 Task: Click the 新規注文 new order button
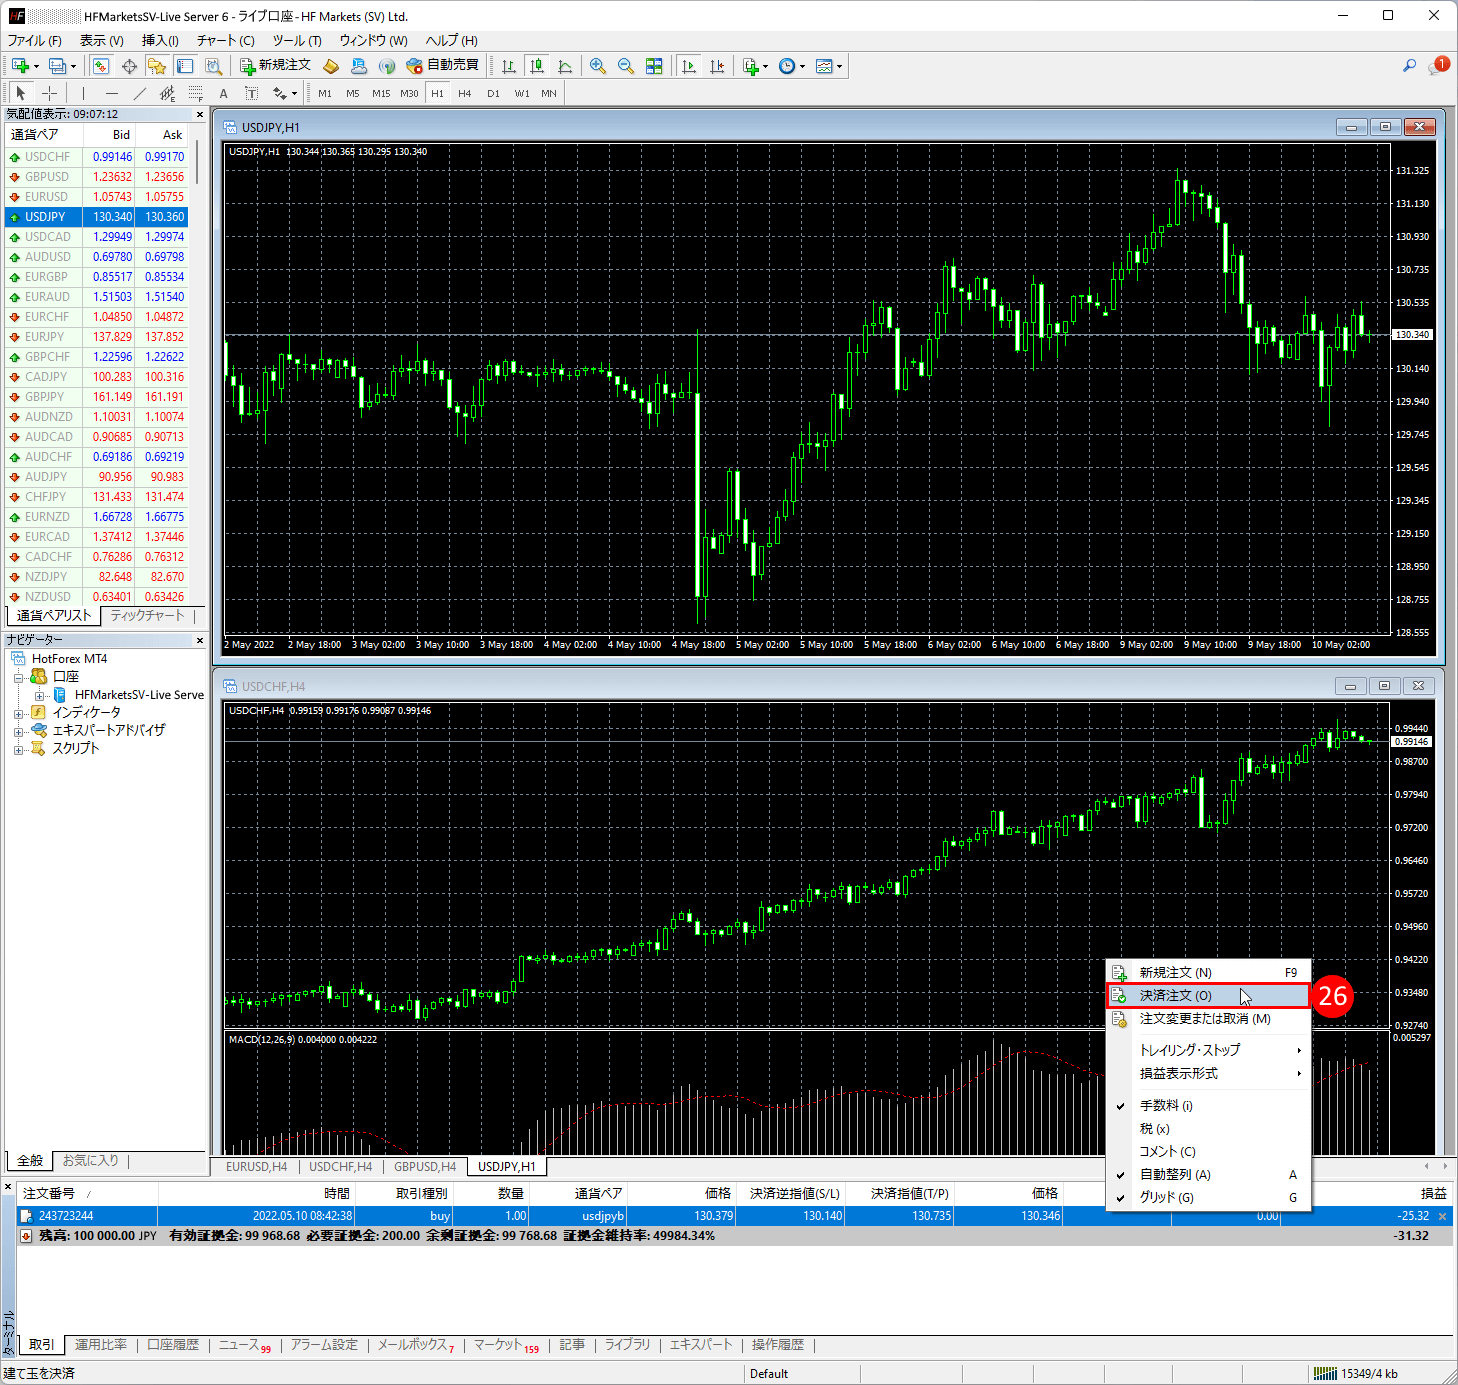coord(276,65)
